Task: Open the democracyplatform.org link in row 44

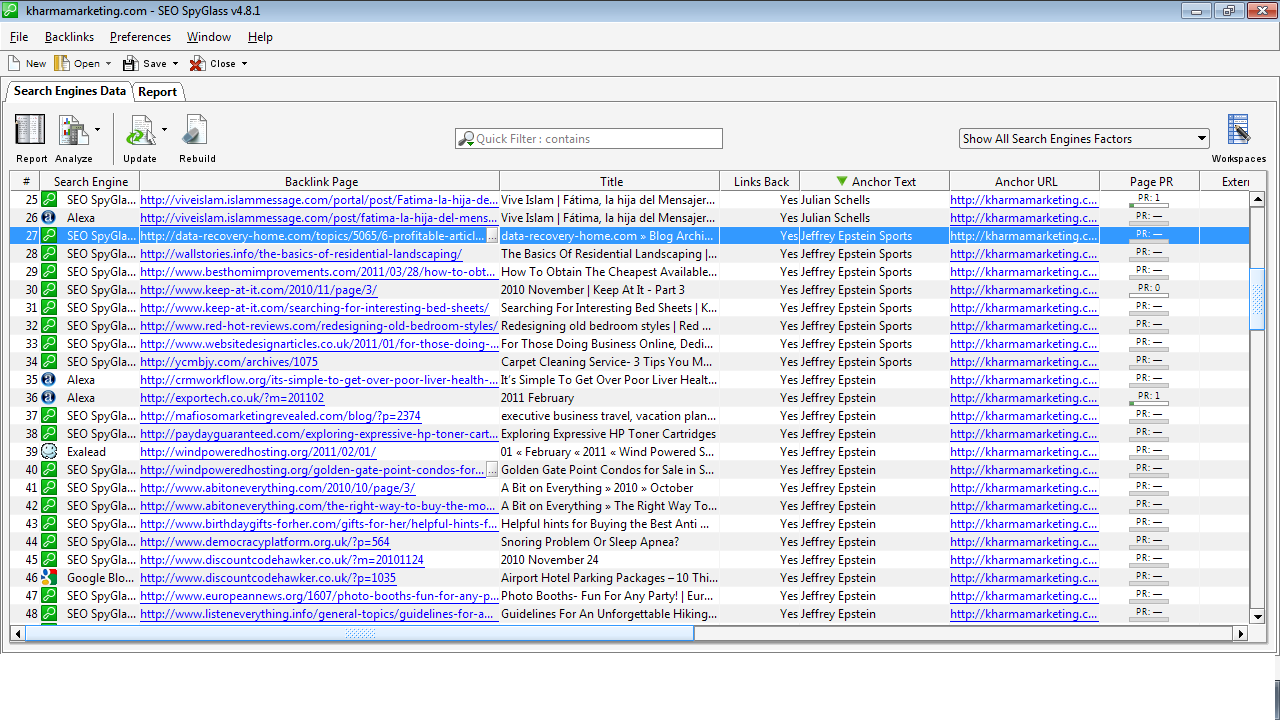Action: [265, 542]
